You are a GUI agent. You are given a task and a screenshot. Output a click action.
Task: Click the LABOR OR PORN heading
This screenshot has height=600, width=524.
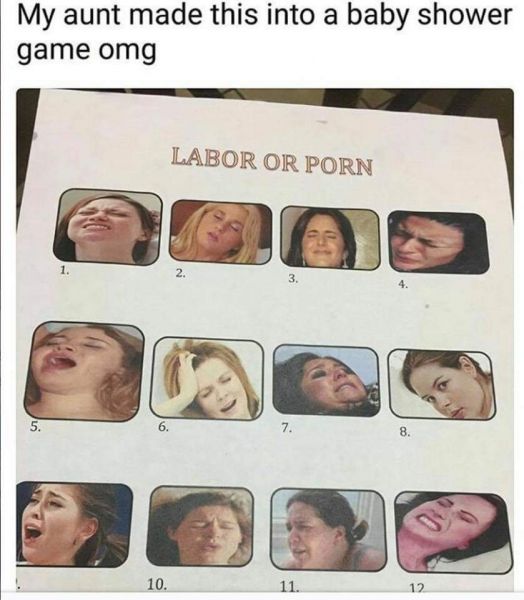pos(272,161)
